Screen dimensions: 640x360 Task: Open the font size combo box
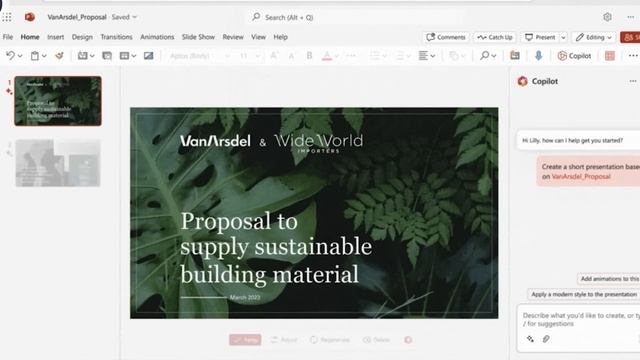click(x=249, y=56)
